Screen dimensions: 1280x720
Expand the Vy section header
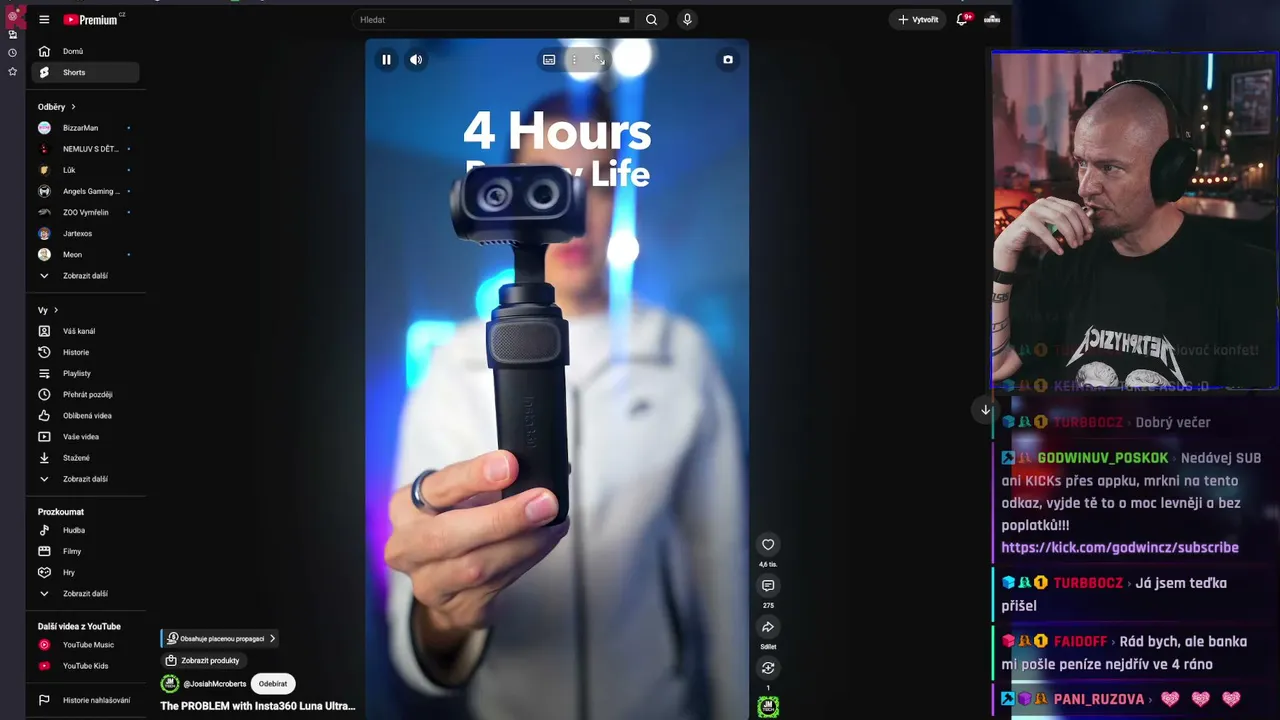coord(48,310)
